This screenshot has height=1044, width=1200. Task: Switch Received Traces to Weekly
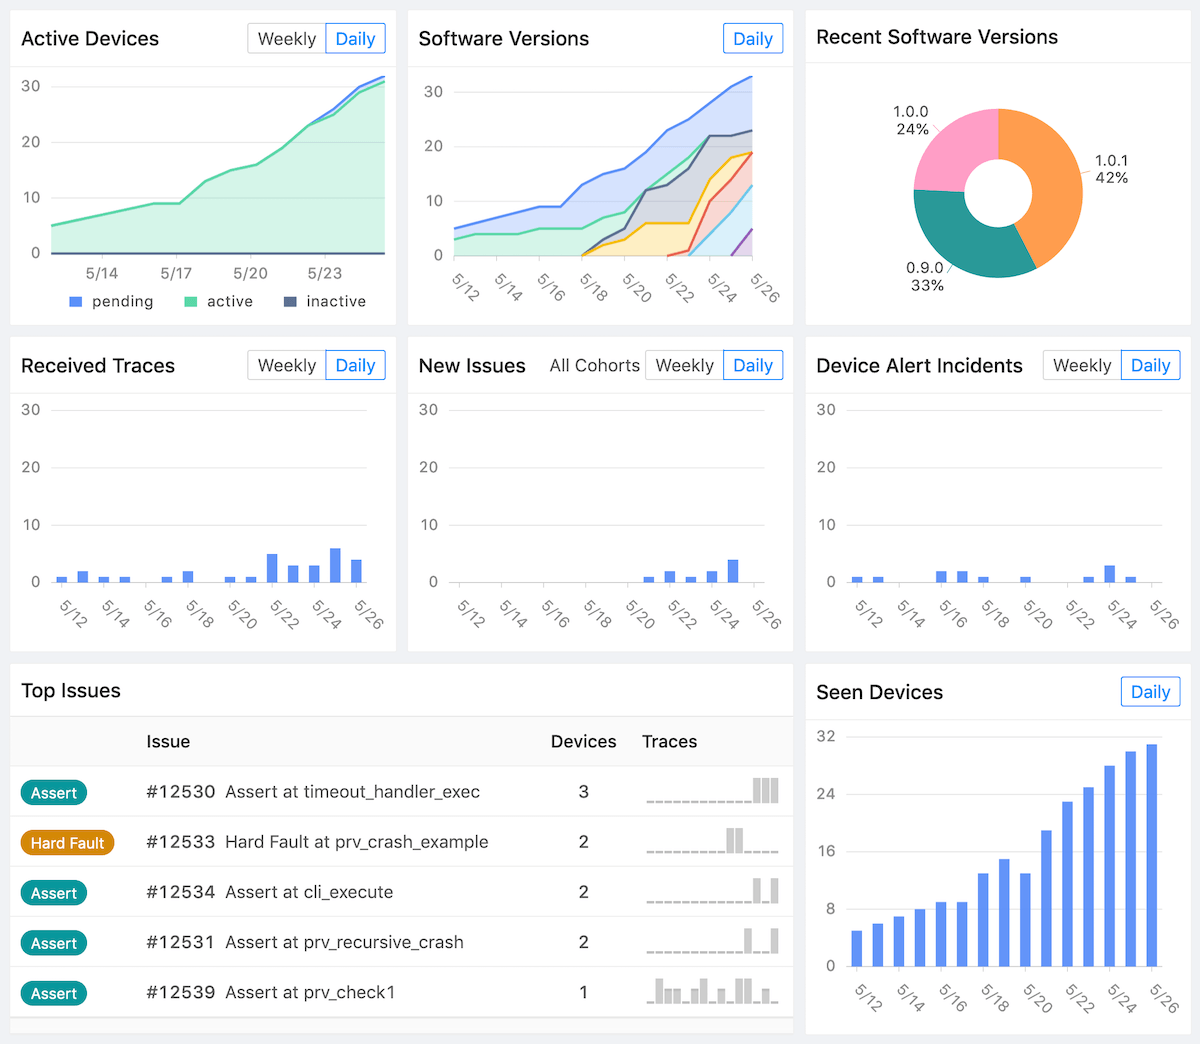point(286,366)
